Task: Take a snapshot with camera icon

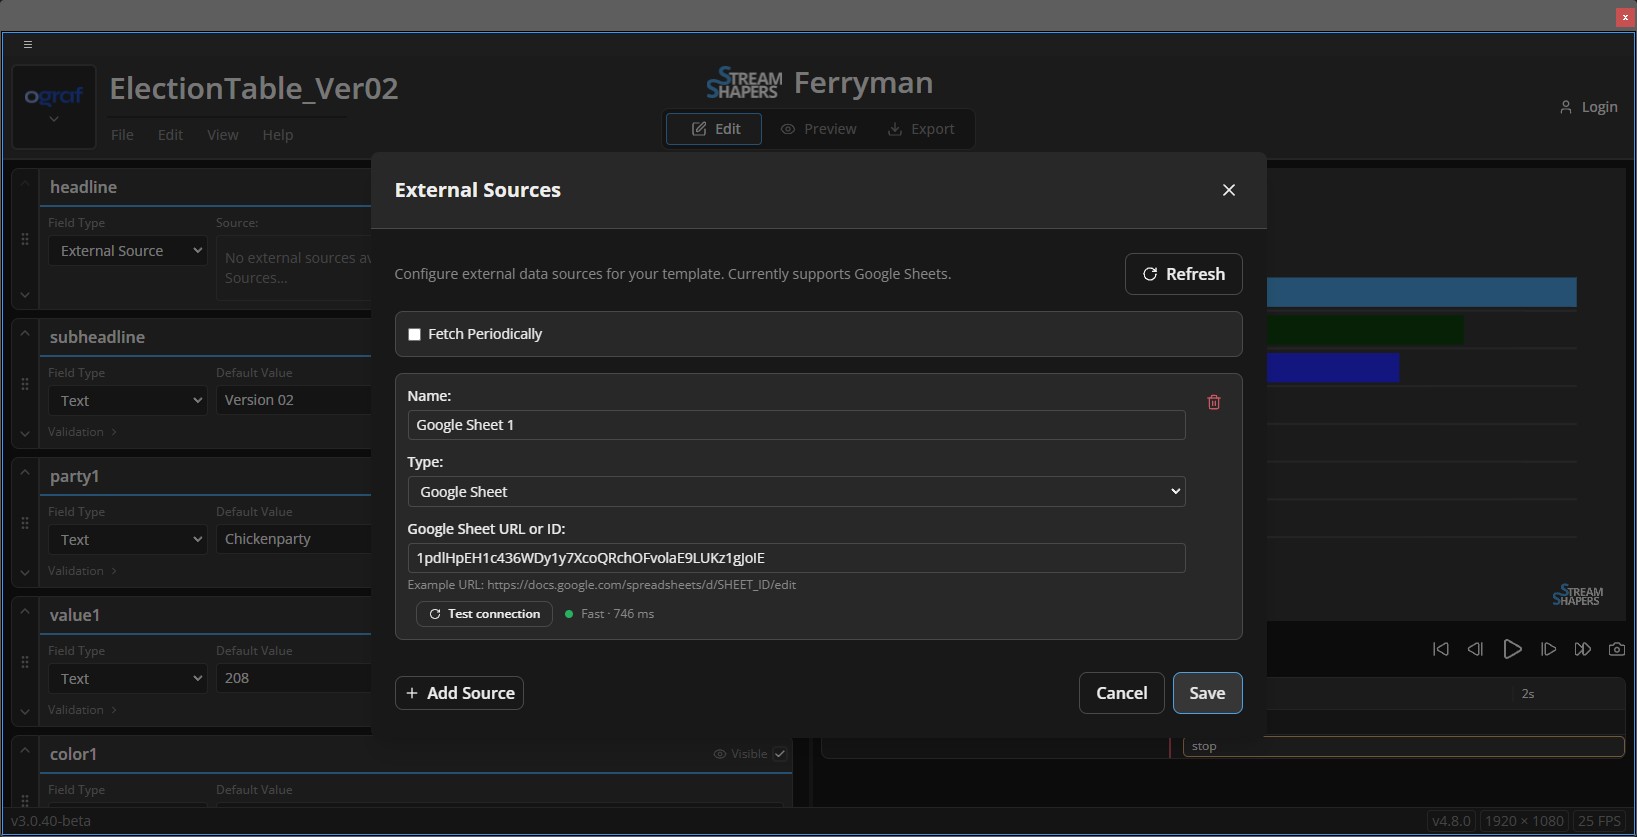Action: click(1616, 649)
